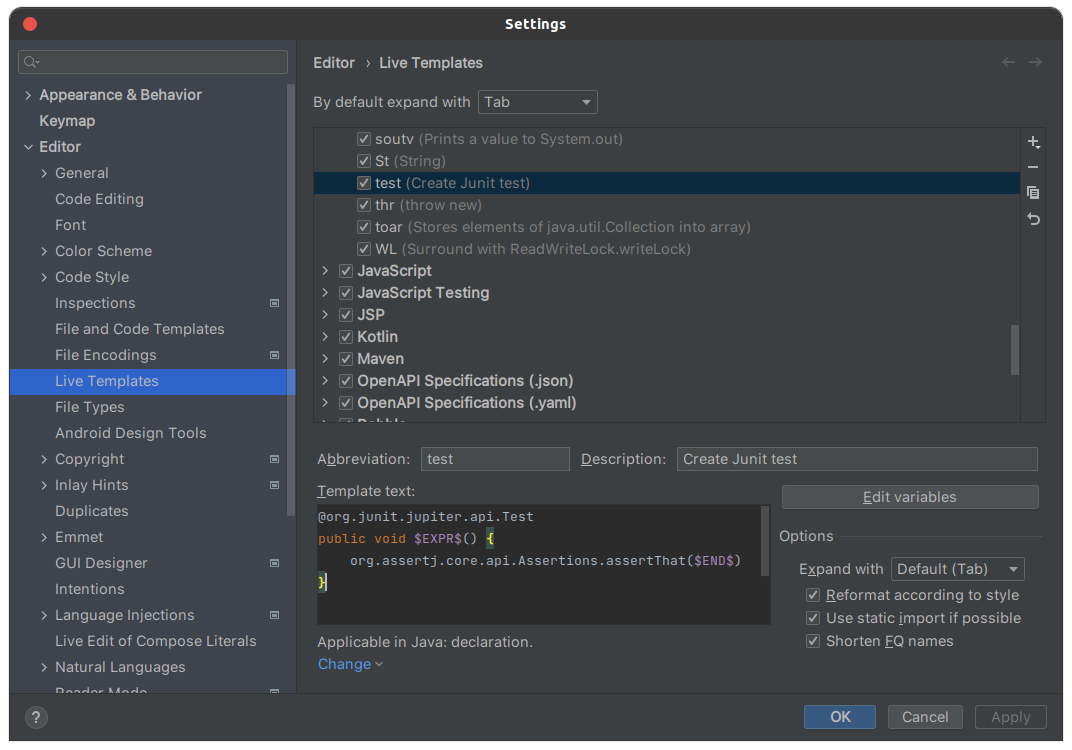The image size is (1072, 750).
Task: Disable Shorten FQ names option
Action: point(813,641)
